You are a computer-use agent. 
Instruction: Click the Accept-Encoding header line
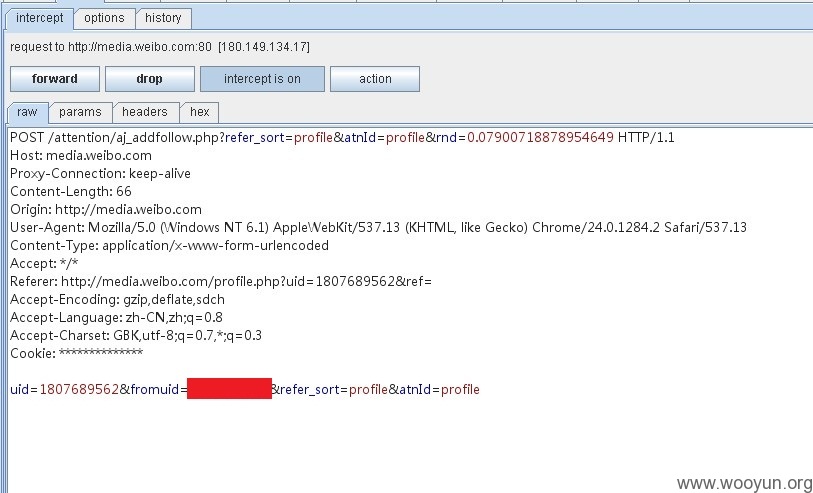[118, 300]
